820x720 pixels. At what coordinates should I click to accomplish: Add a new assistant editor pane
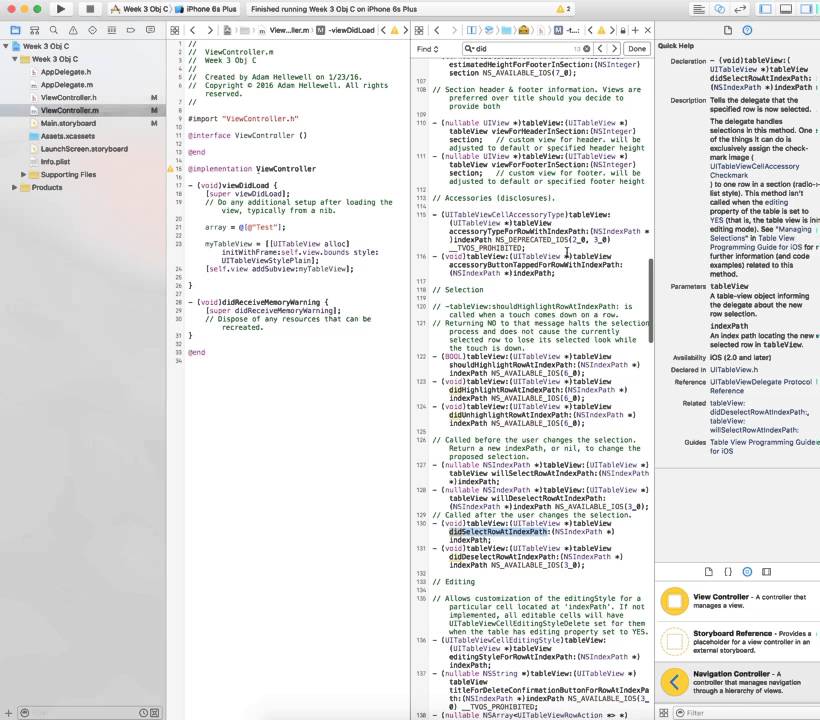coord(635,30)
